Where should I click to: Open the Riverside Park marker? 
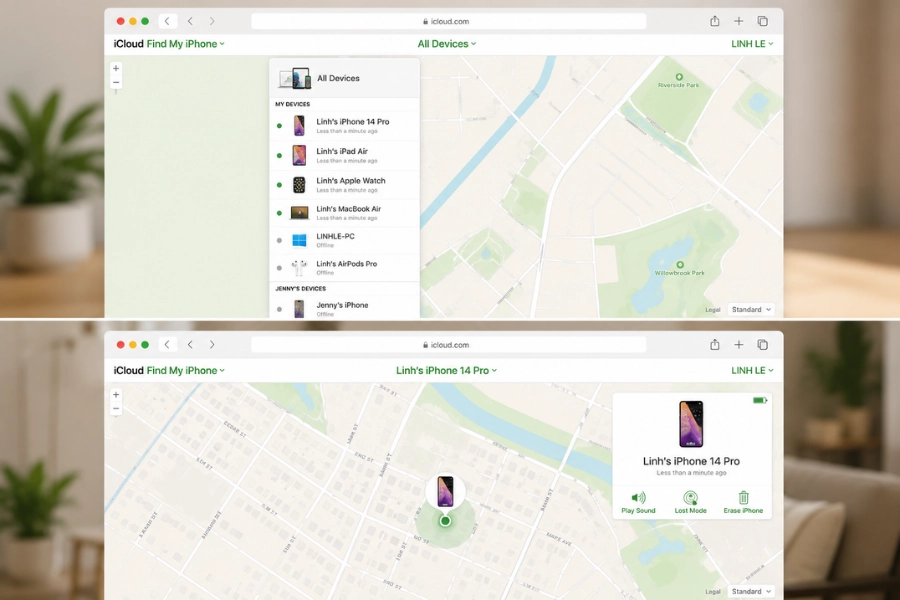point(679,77)
